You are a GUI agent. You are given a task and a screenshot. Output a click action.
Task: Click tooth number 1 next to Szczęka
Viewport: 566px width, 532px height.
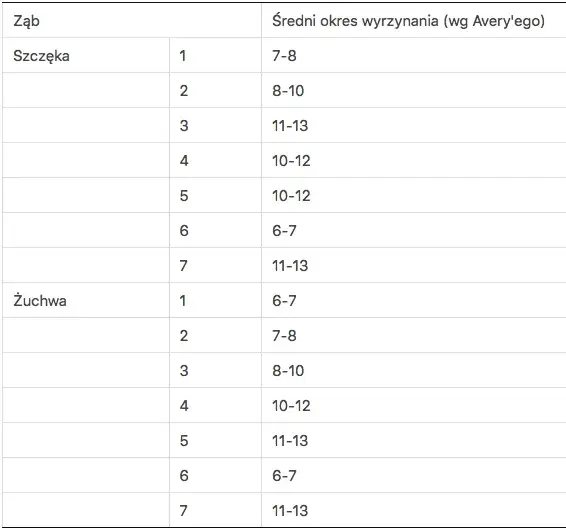click(183, 56)
